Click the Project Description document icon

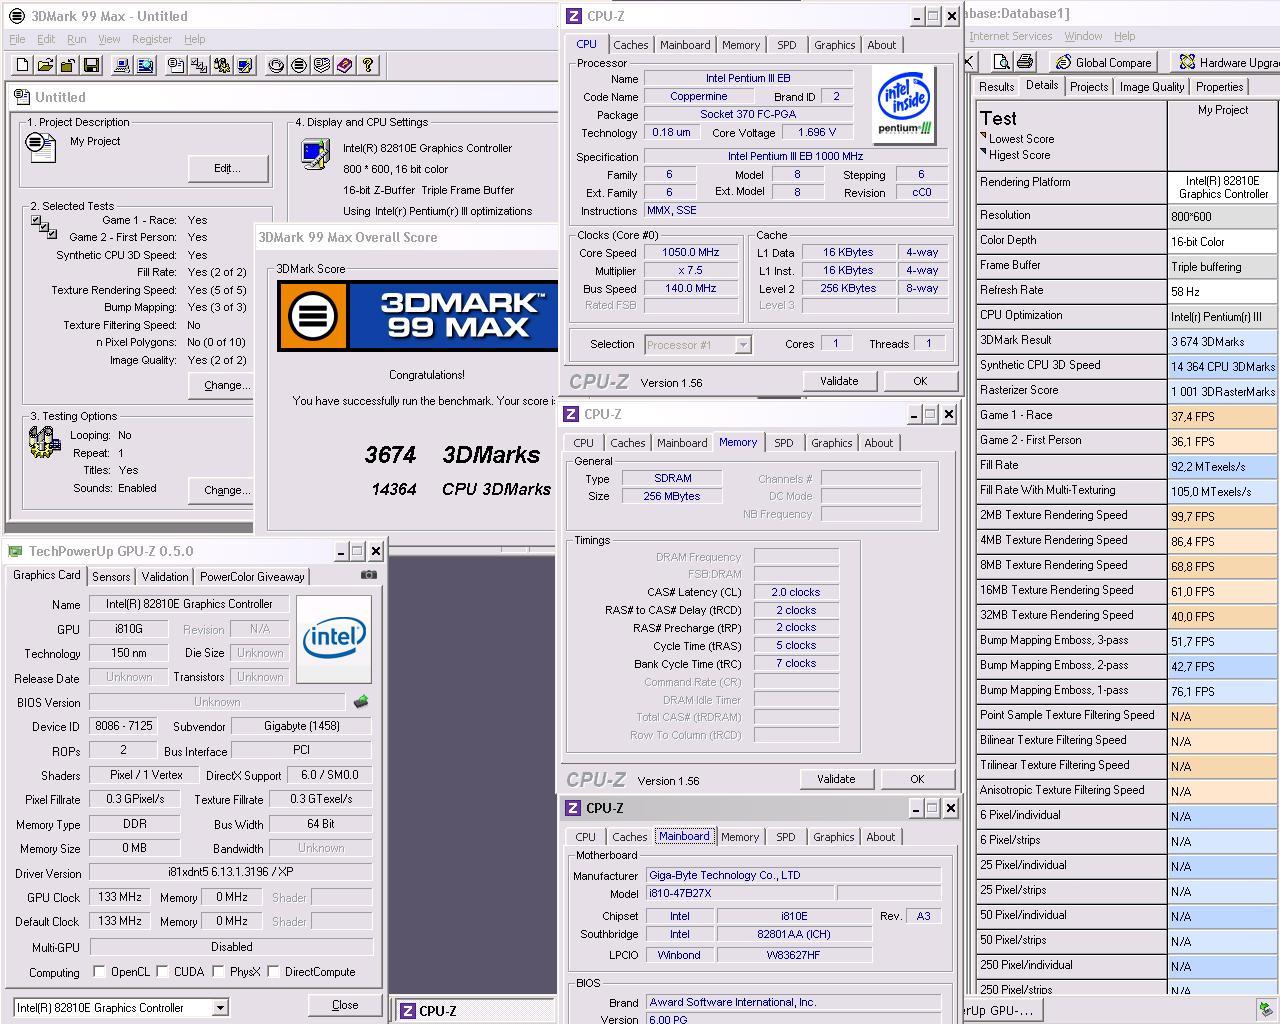coord(42,147)
